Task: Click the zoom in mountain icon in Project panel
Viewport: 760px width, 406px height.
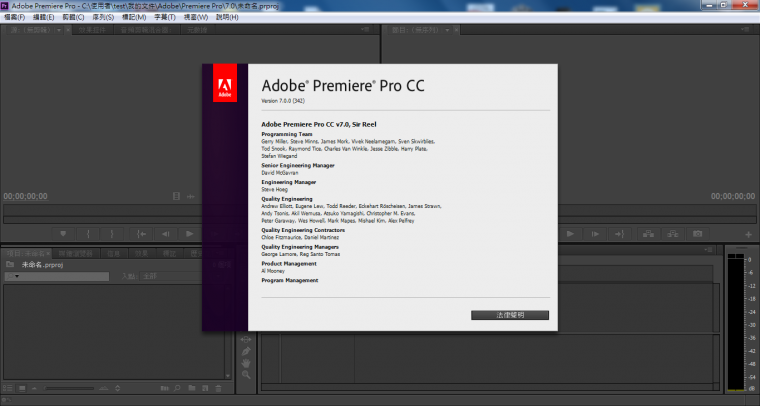Action: click(x=103, y=388)
